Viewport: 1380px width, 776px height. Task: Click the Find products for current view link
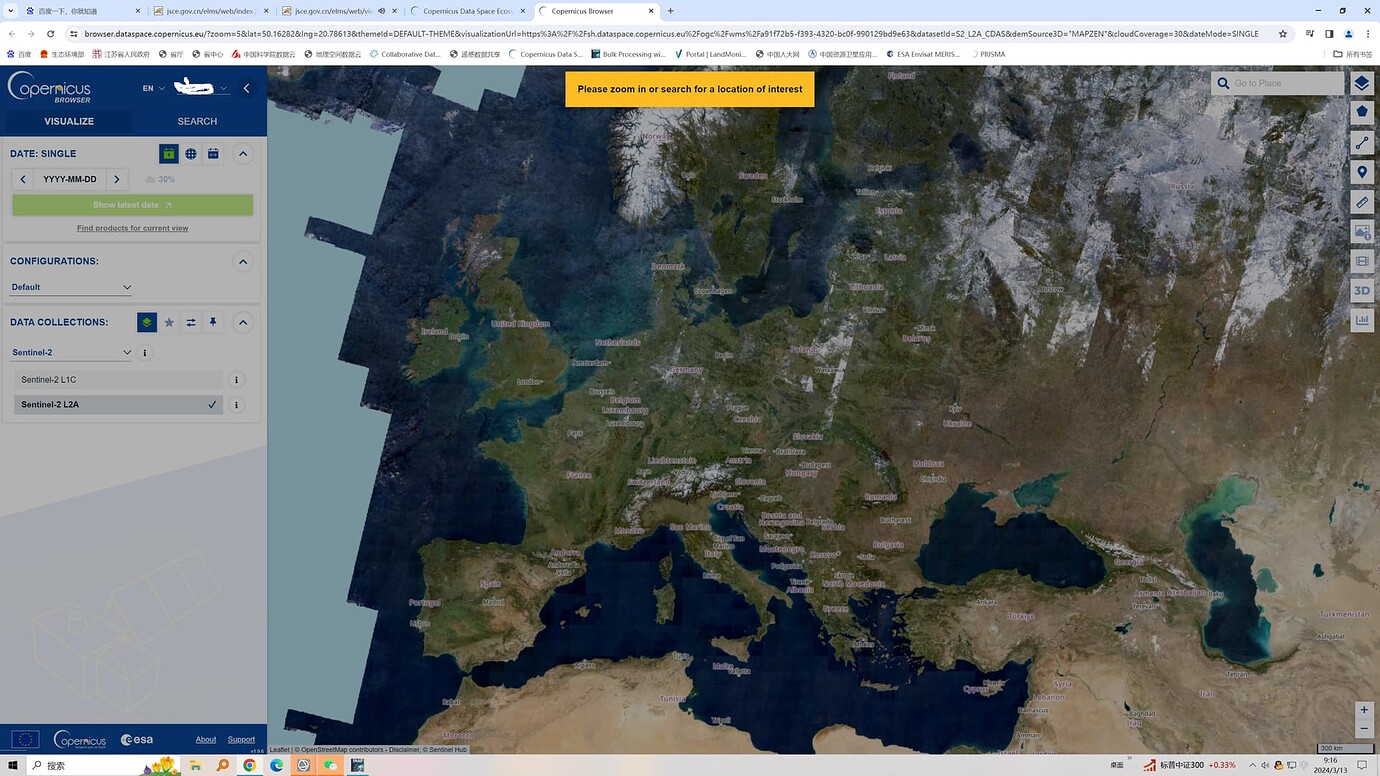tap(132, 228)
